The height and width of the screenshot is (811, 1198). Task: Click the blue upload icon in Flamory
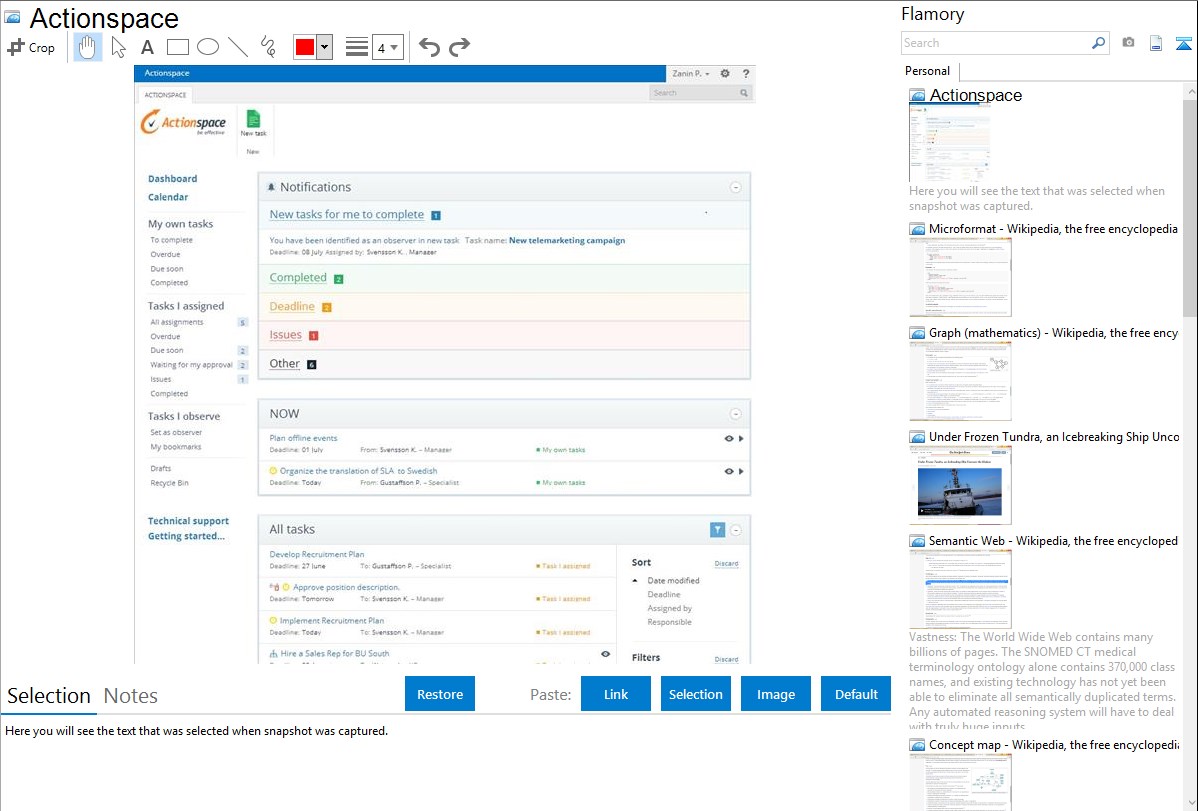1183,44
